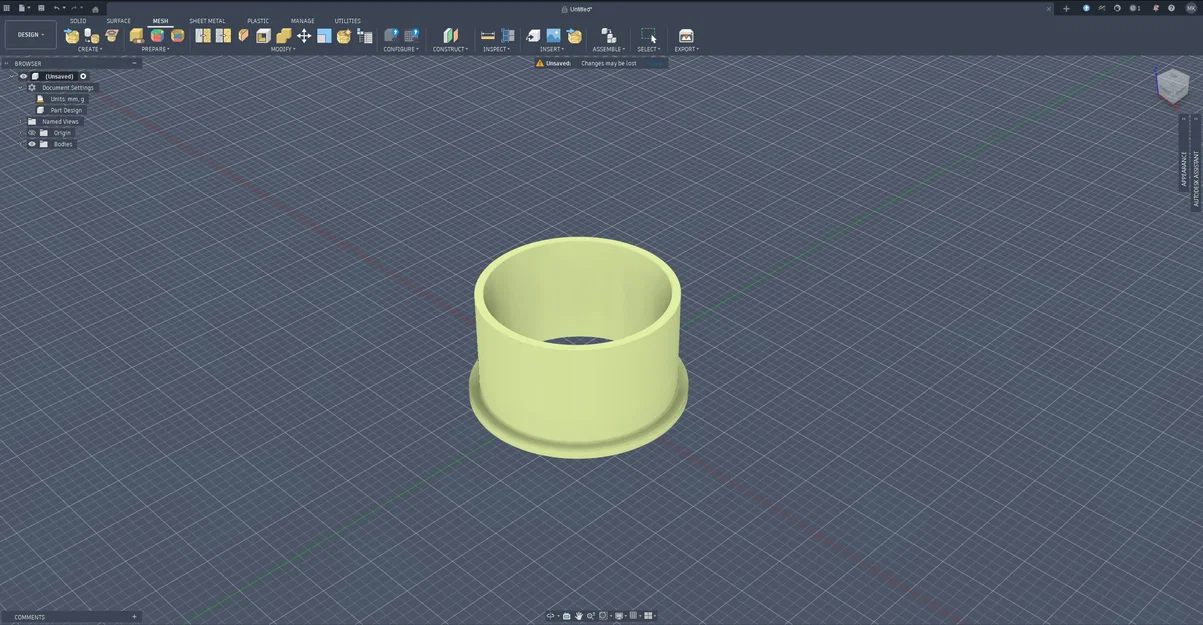Image resolution: width=1203 pixels, height=625 pixels.
Task: Click the Insert Derive icon
Action: (533, 36)
